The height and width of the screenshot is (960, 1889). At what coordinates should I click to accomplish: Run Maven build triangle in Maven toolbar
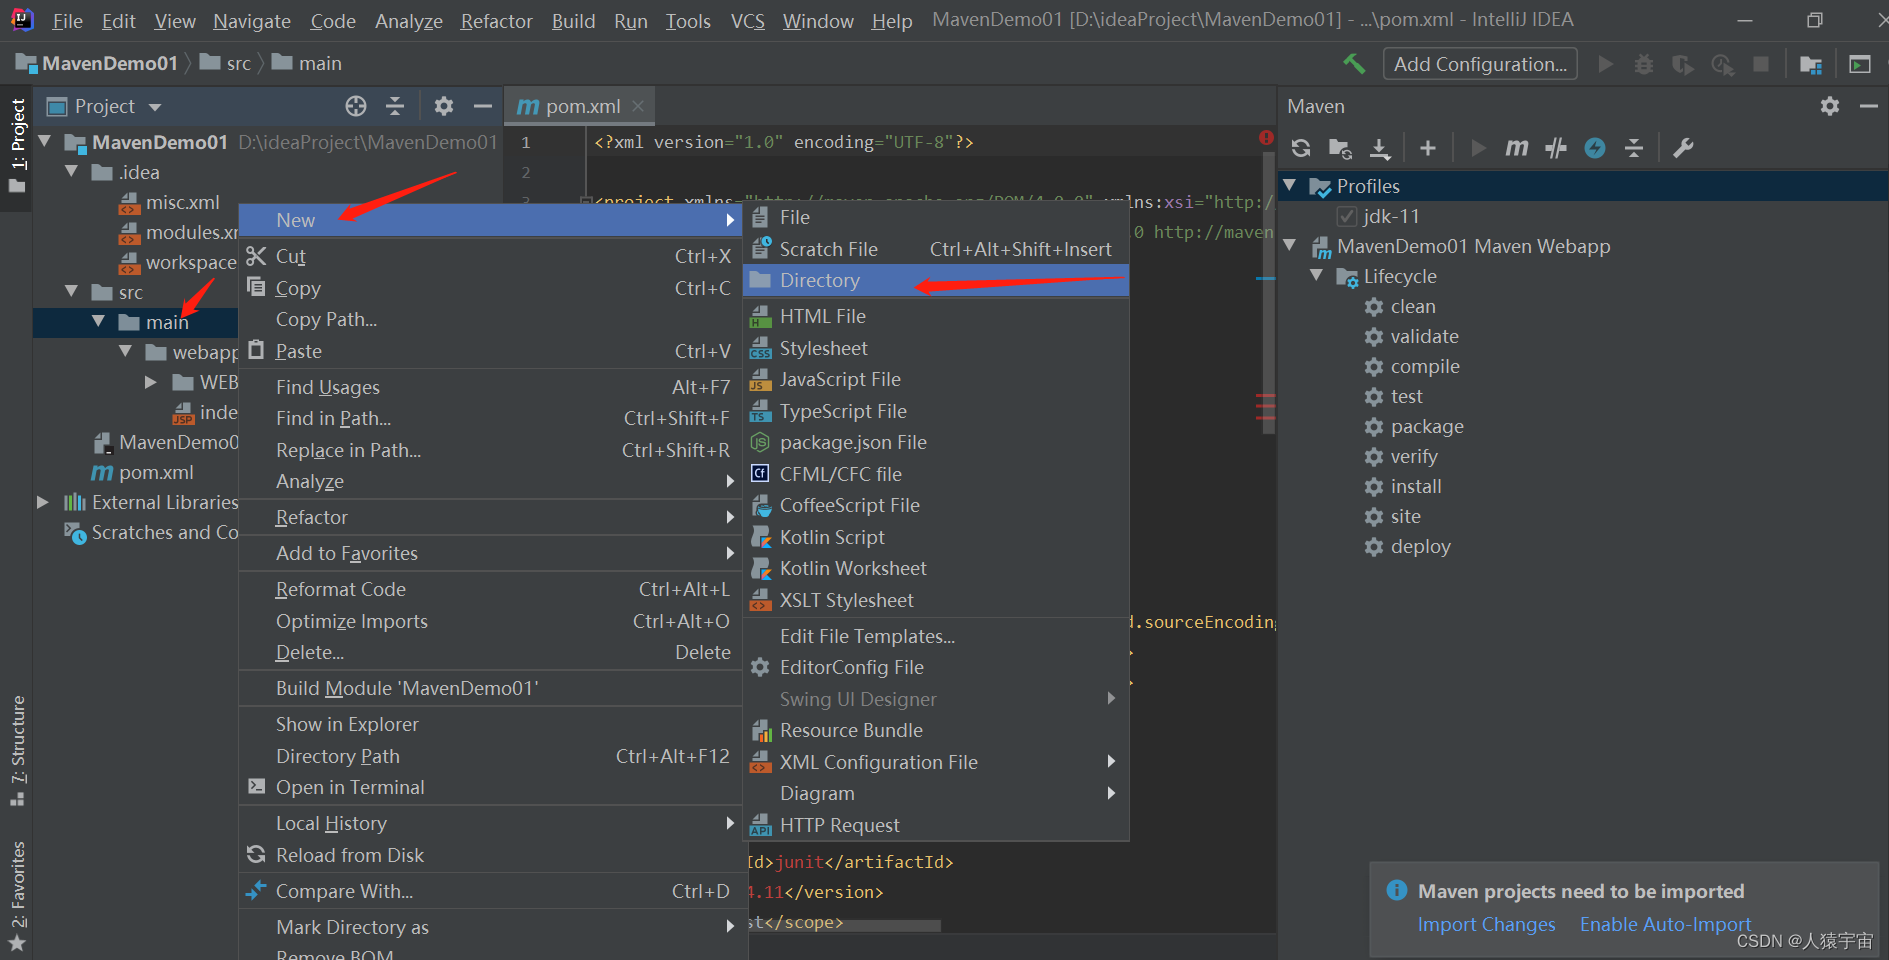1478,148
